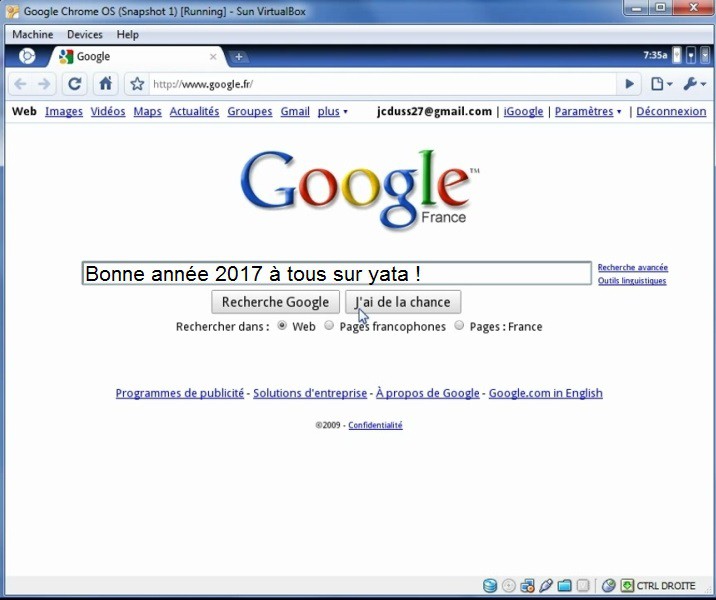
Task: Click the address bar URL field
Action: click(383, 84)
